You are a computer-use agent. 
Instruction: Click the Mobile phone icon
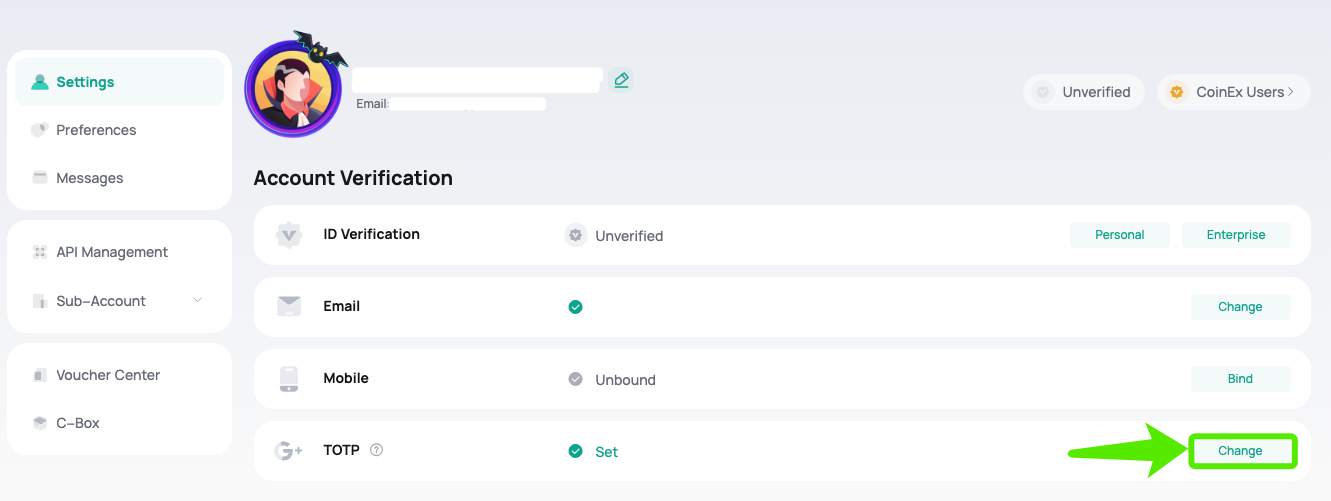point(289,379)
